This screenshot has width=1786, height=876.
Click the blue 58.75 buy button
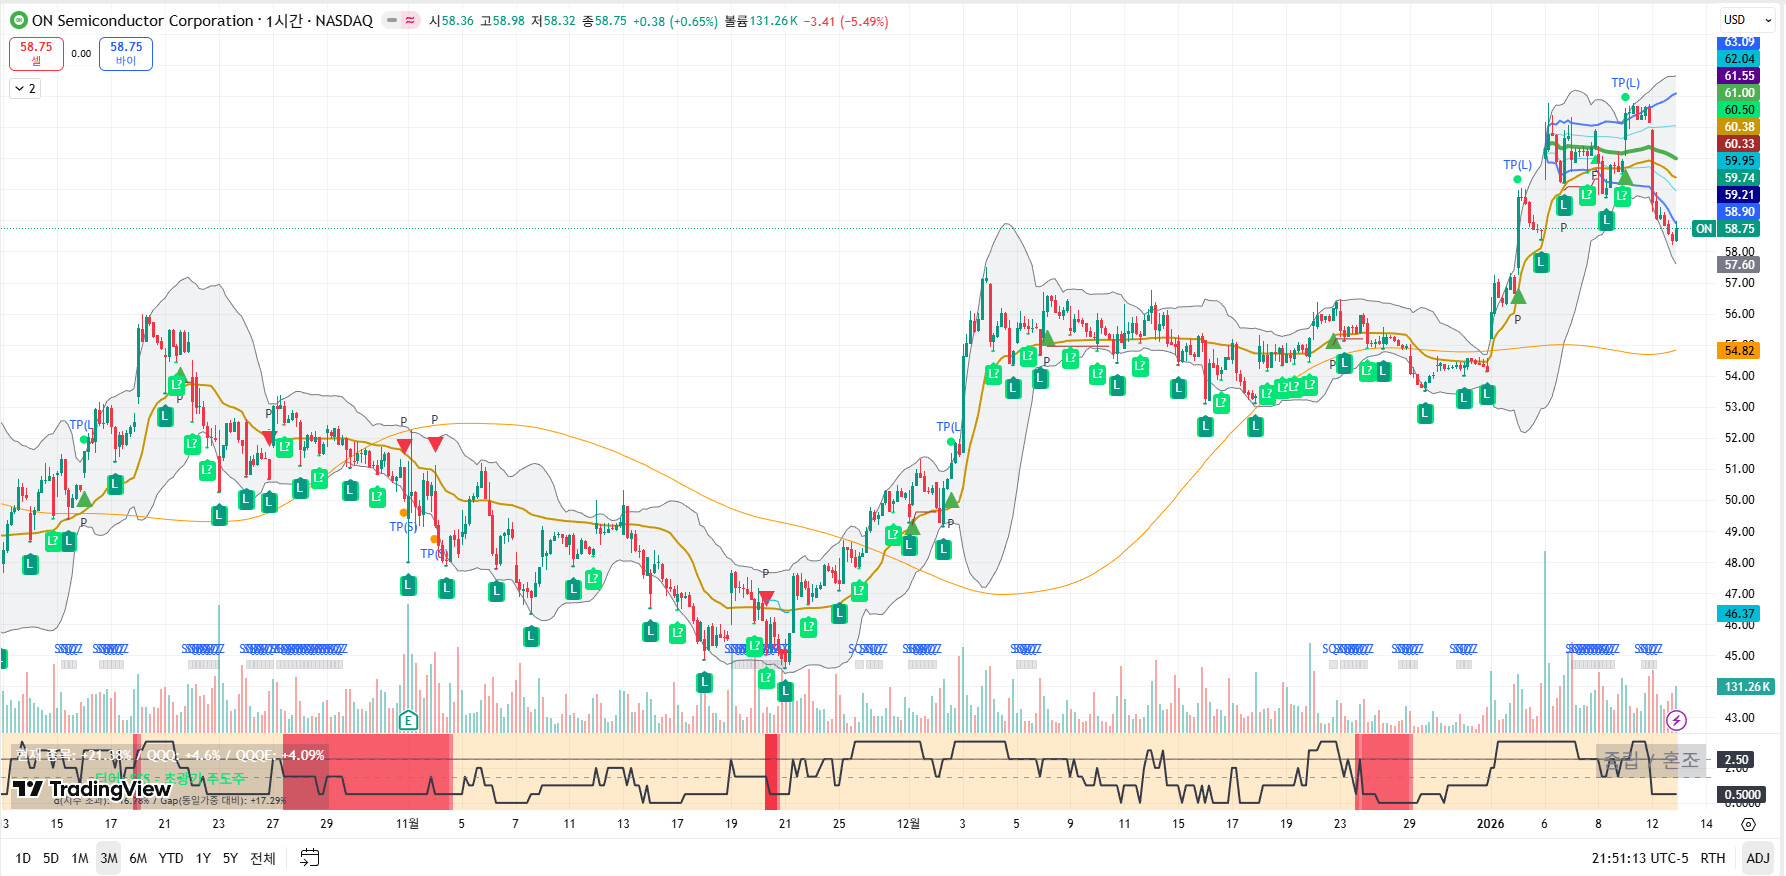tap(126, 54)
